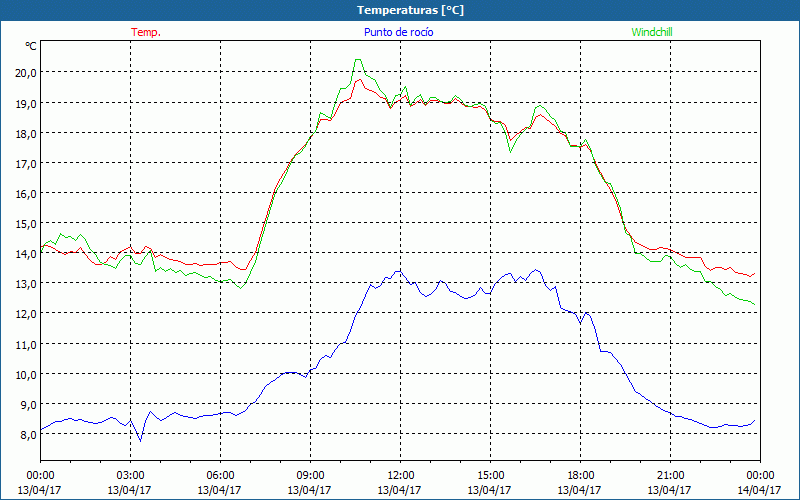Select the blue 'Punto de rocío' legend label
800x500 pixels.
point(398,32)
